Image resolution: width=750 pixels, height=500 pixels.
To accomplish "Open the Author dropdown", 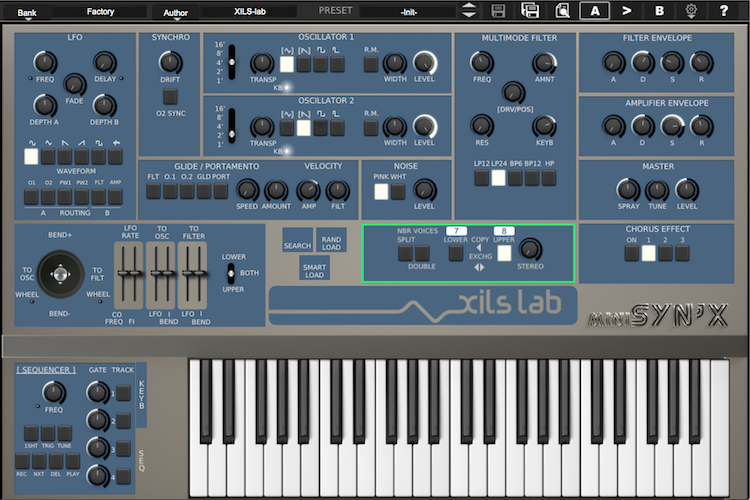I will (175, 13).
